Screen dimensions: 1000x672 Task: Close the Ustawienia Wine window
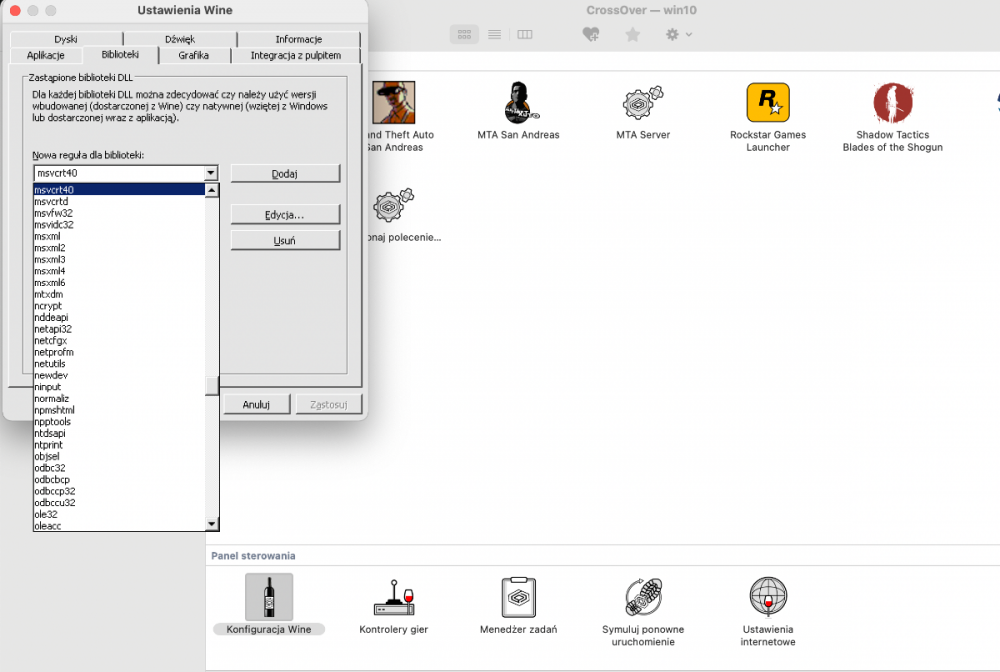[x=15, y=10]
